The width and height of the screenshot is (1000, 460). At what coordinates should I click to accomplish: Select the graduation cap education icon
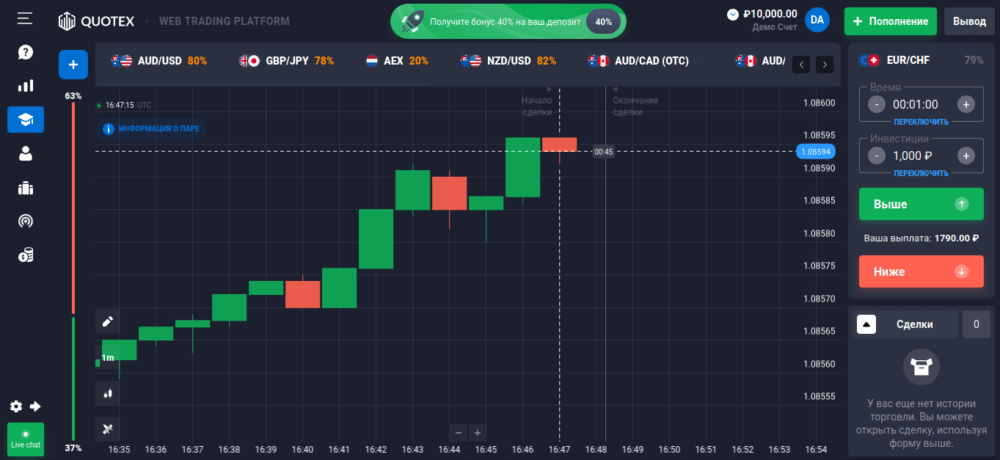pyautogui.click(x=25, y=120)
